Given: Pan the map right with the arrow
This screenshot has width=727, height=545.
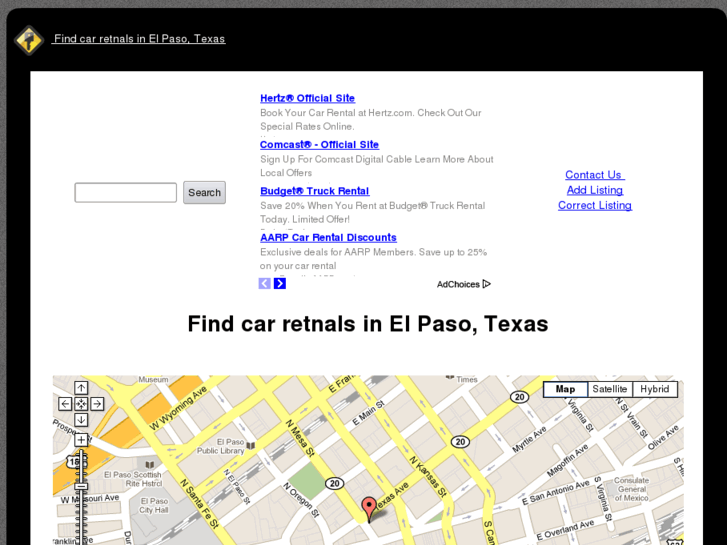Looking at the screenshot, I should coord(97,404).
